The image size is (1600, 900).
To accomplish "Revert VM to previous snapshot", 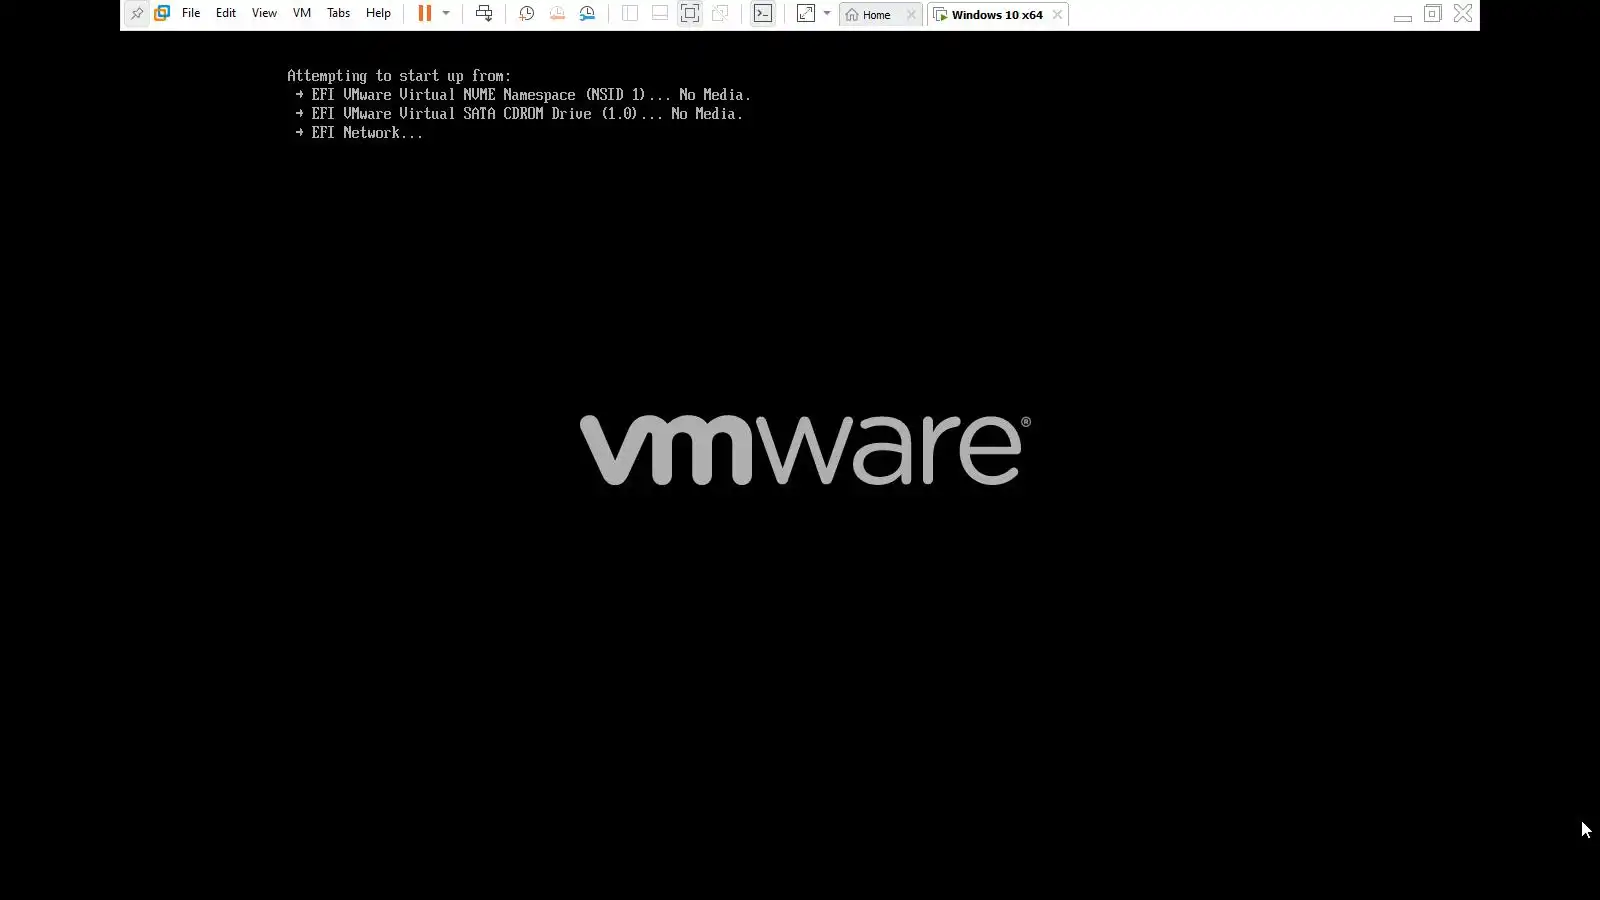I will click(x=557, y=14).
